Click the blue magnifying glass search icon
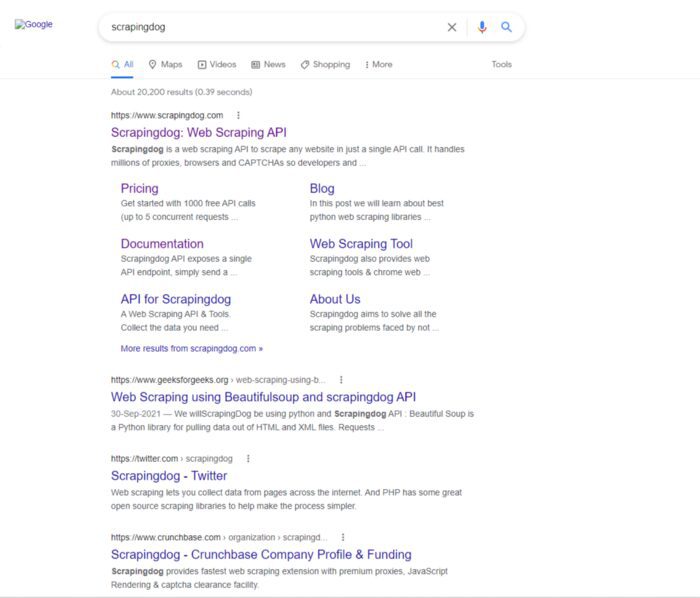700x598 pixels. tap(507, 27)
